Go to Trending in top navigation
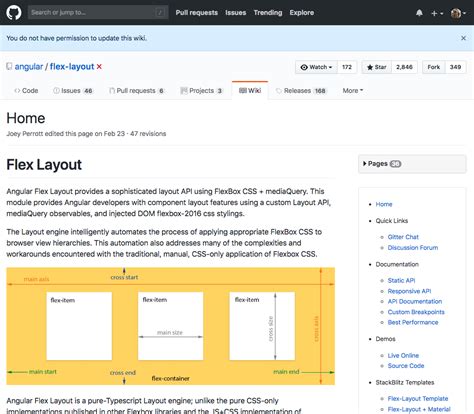Viewport: 474px width, 414px height. [268, 13]
